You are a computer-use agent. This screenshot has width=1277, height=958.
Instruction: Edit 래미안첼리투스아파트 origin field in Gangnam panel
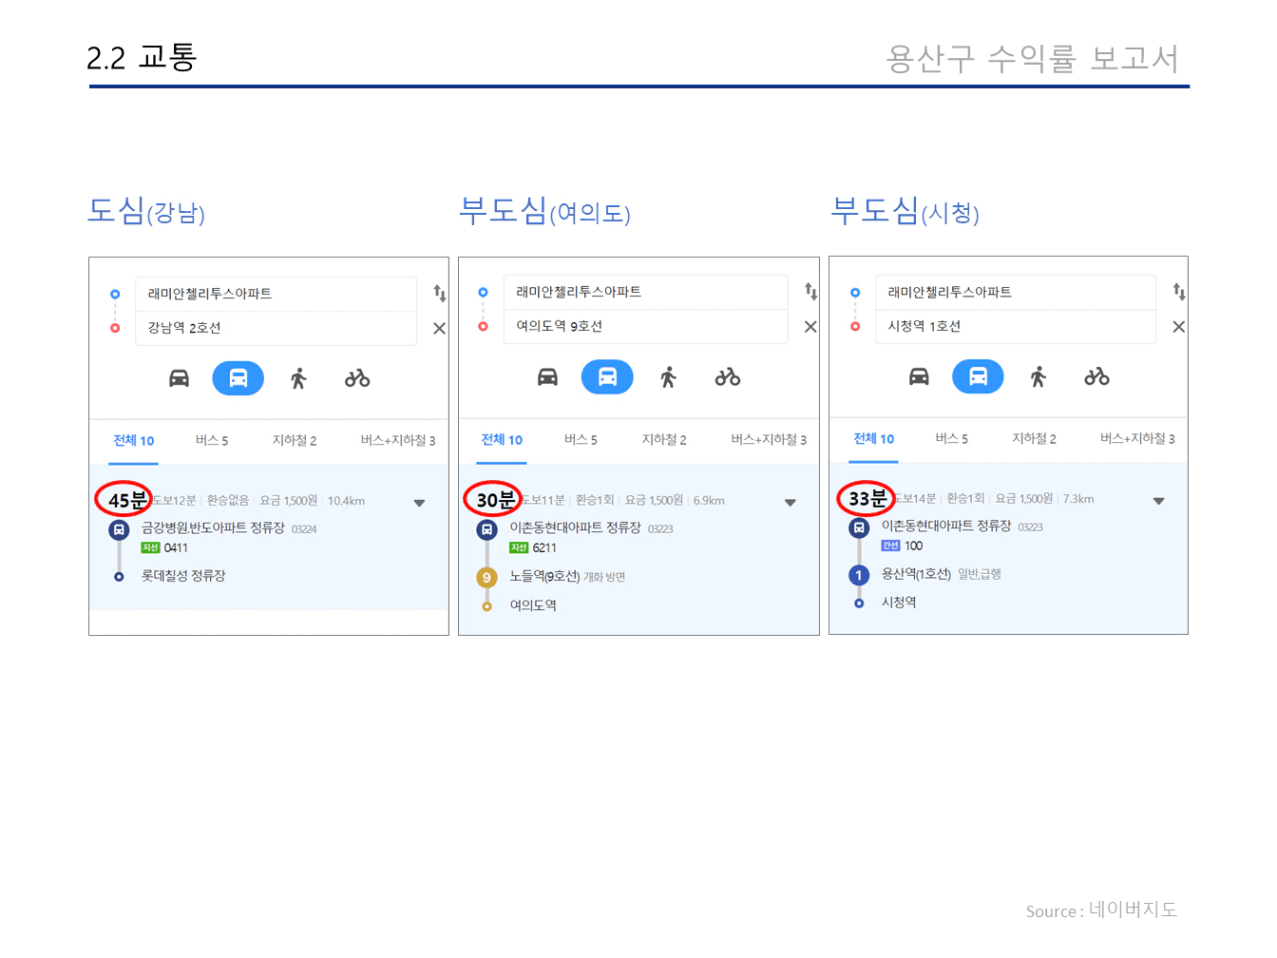pos(276,294)
